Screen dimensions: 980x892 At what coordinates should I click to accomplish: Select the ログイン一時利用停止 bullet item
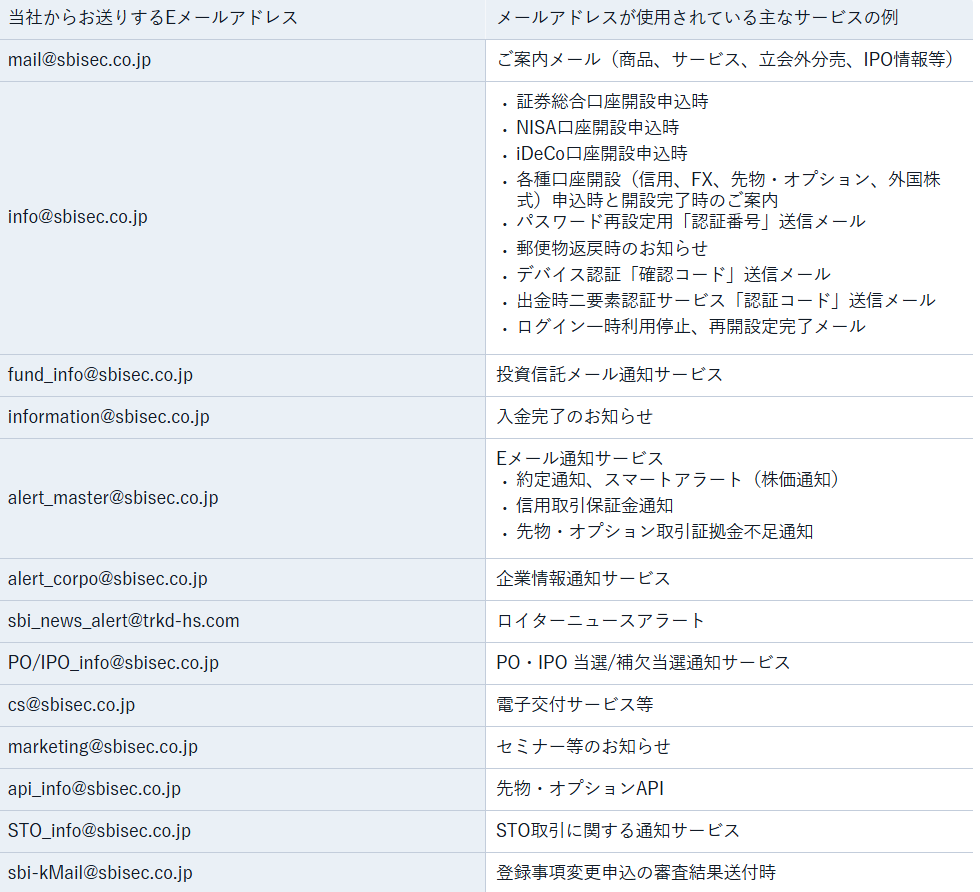(x=691, y=327)
